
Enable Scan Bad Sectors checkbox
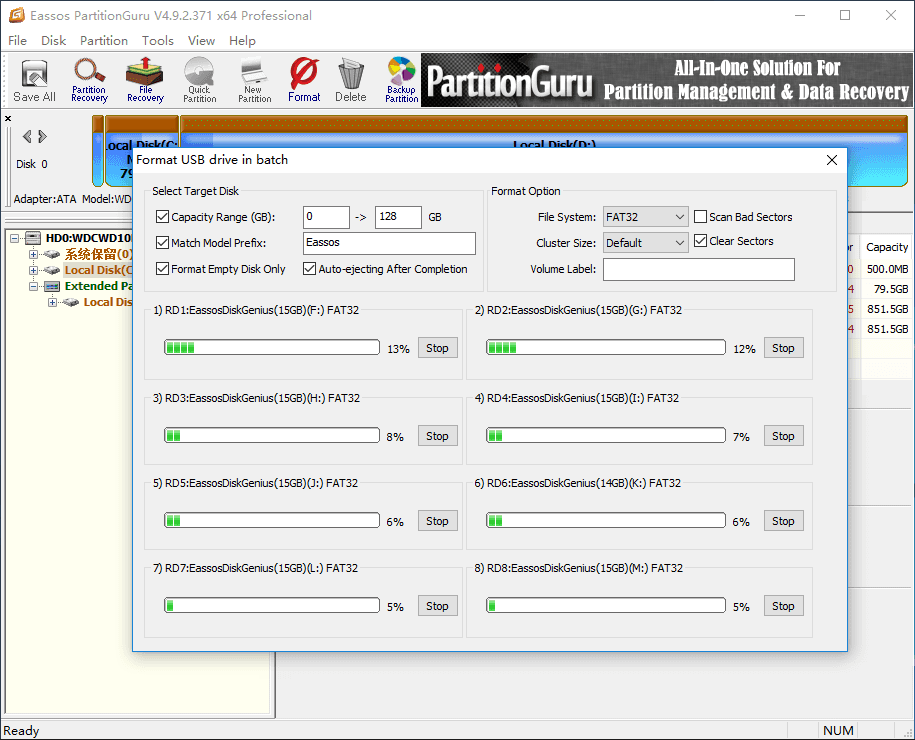[700, 217]
